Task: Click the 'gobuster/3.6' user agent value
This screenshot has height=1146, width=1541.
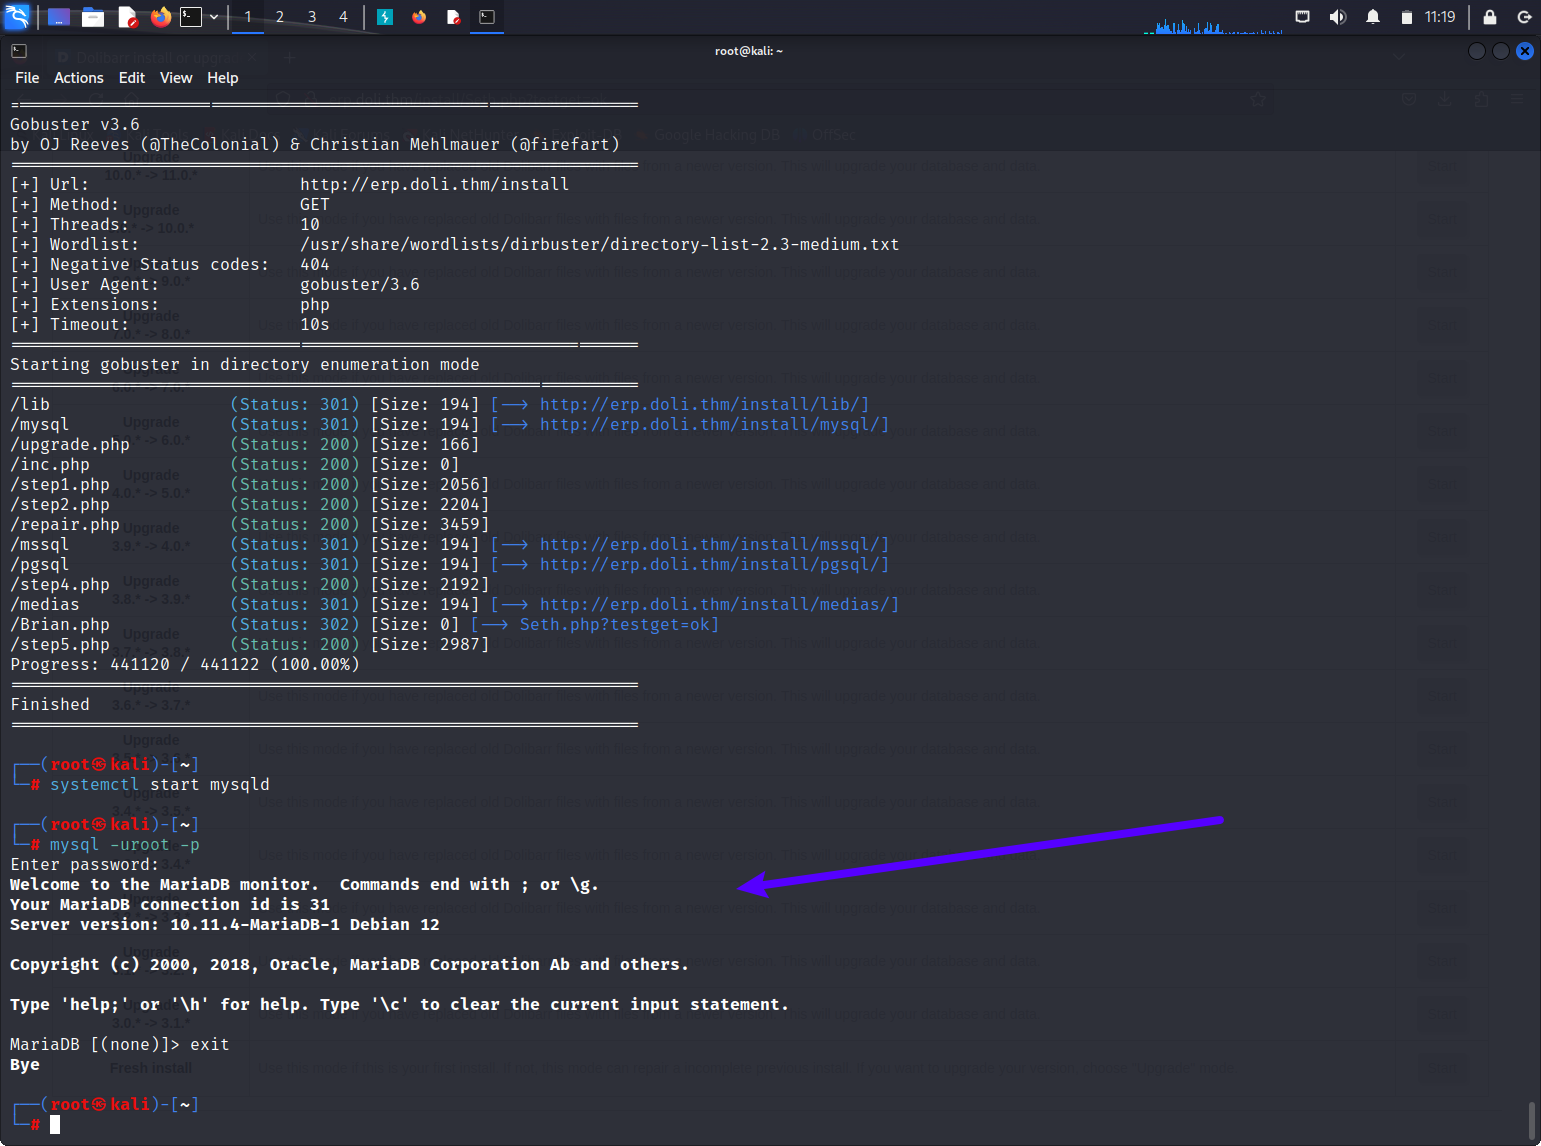Action: point(360,285)
